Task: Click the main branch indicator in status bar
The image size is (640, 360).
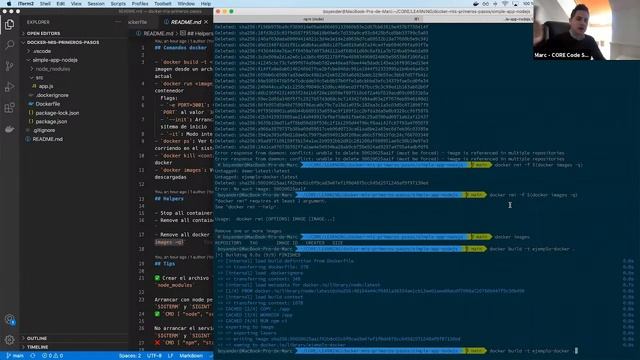Action: click(15, 356)
